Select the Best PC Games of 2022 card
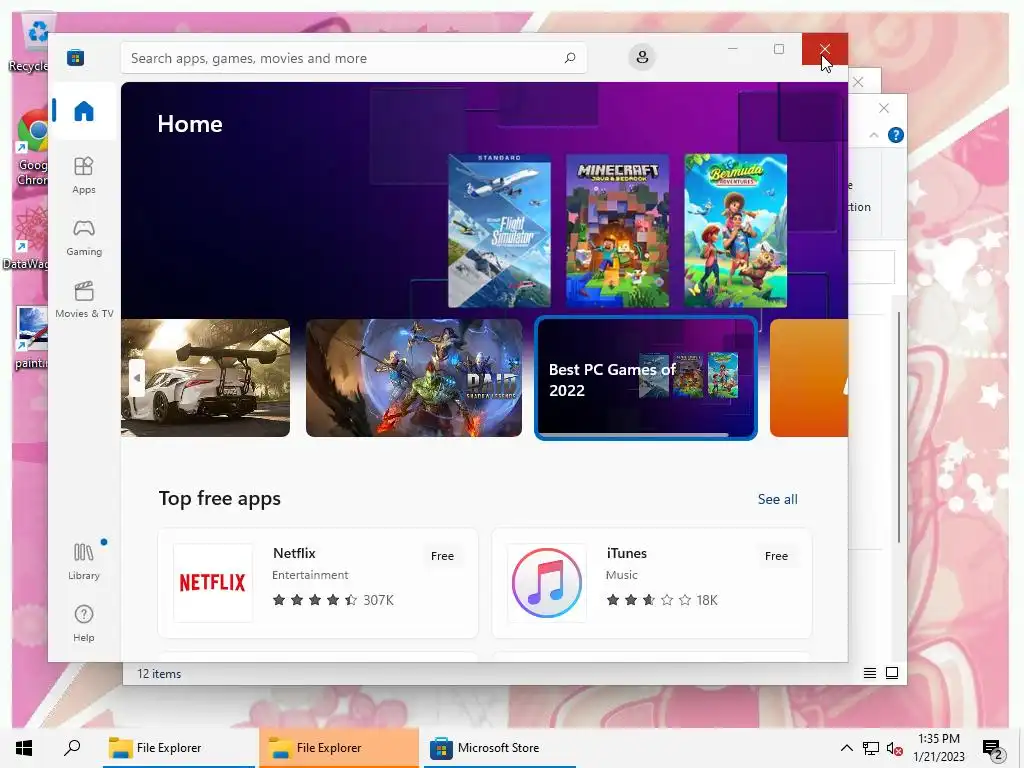1024x768 pixels. 646,377
